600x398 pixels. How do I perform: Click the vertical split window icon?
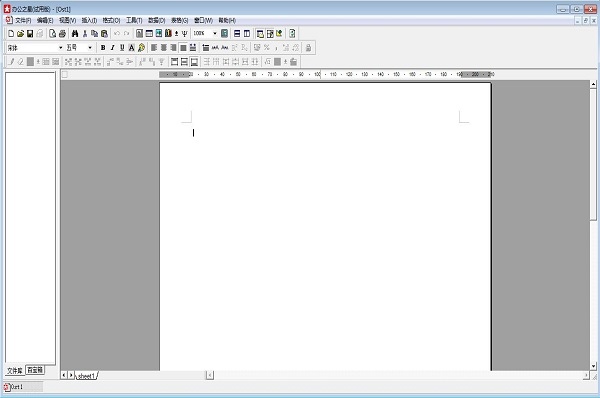pyautogui.click(x=247, y=34)
